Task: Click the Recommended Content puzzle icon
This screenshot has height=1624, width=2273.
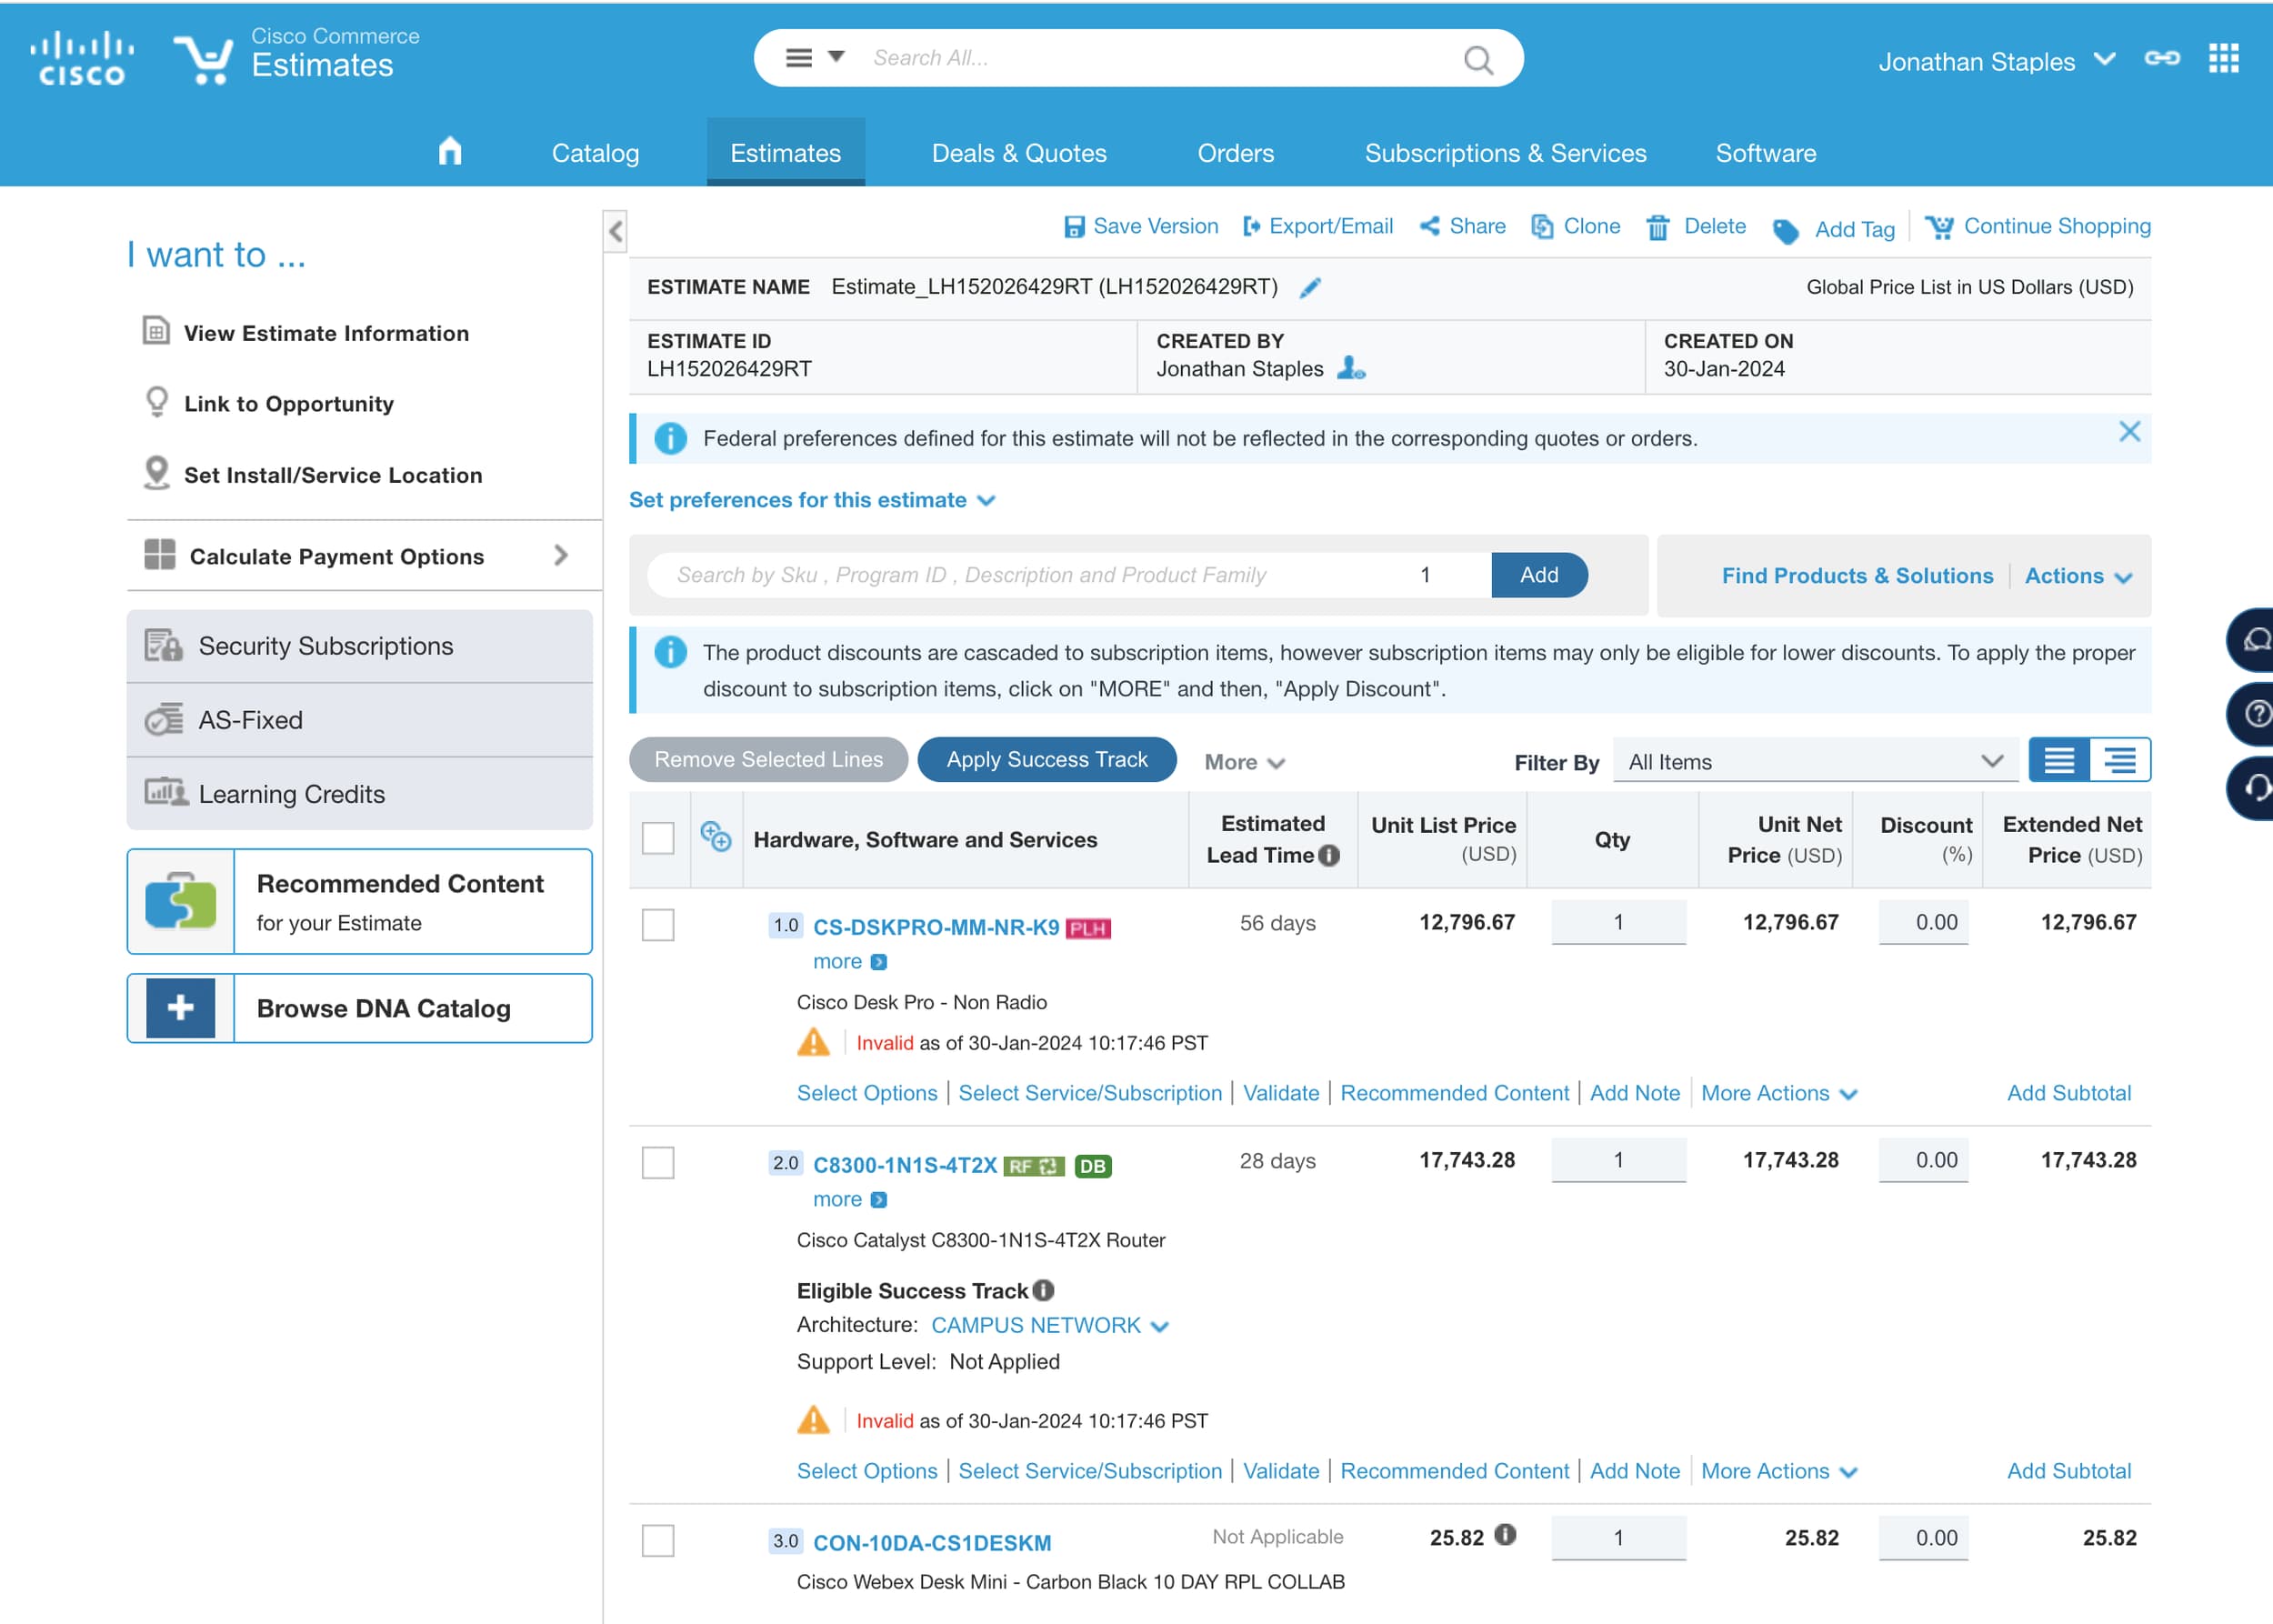Action: (x=180, y=901)
